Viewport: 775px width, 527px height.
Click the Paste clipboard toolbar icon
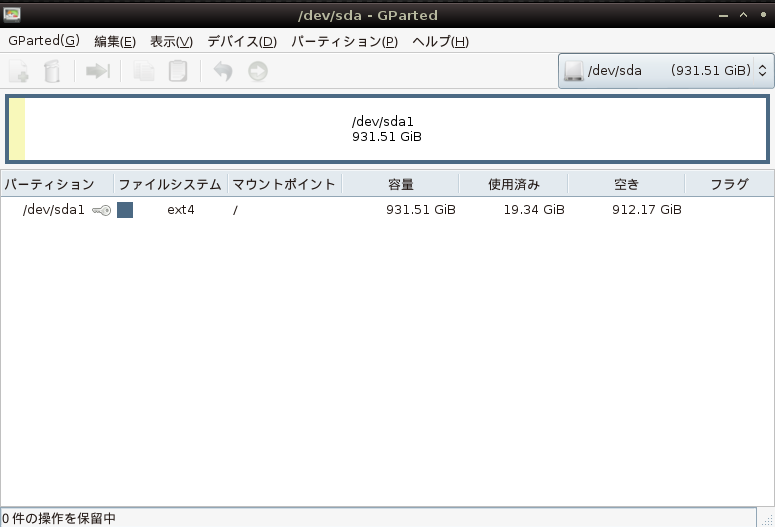(178, 71)
